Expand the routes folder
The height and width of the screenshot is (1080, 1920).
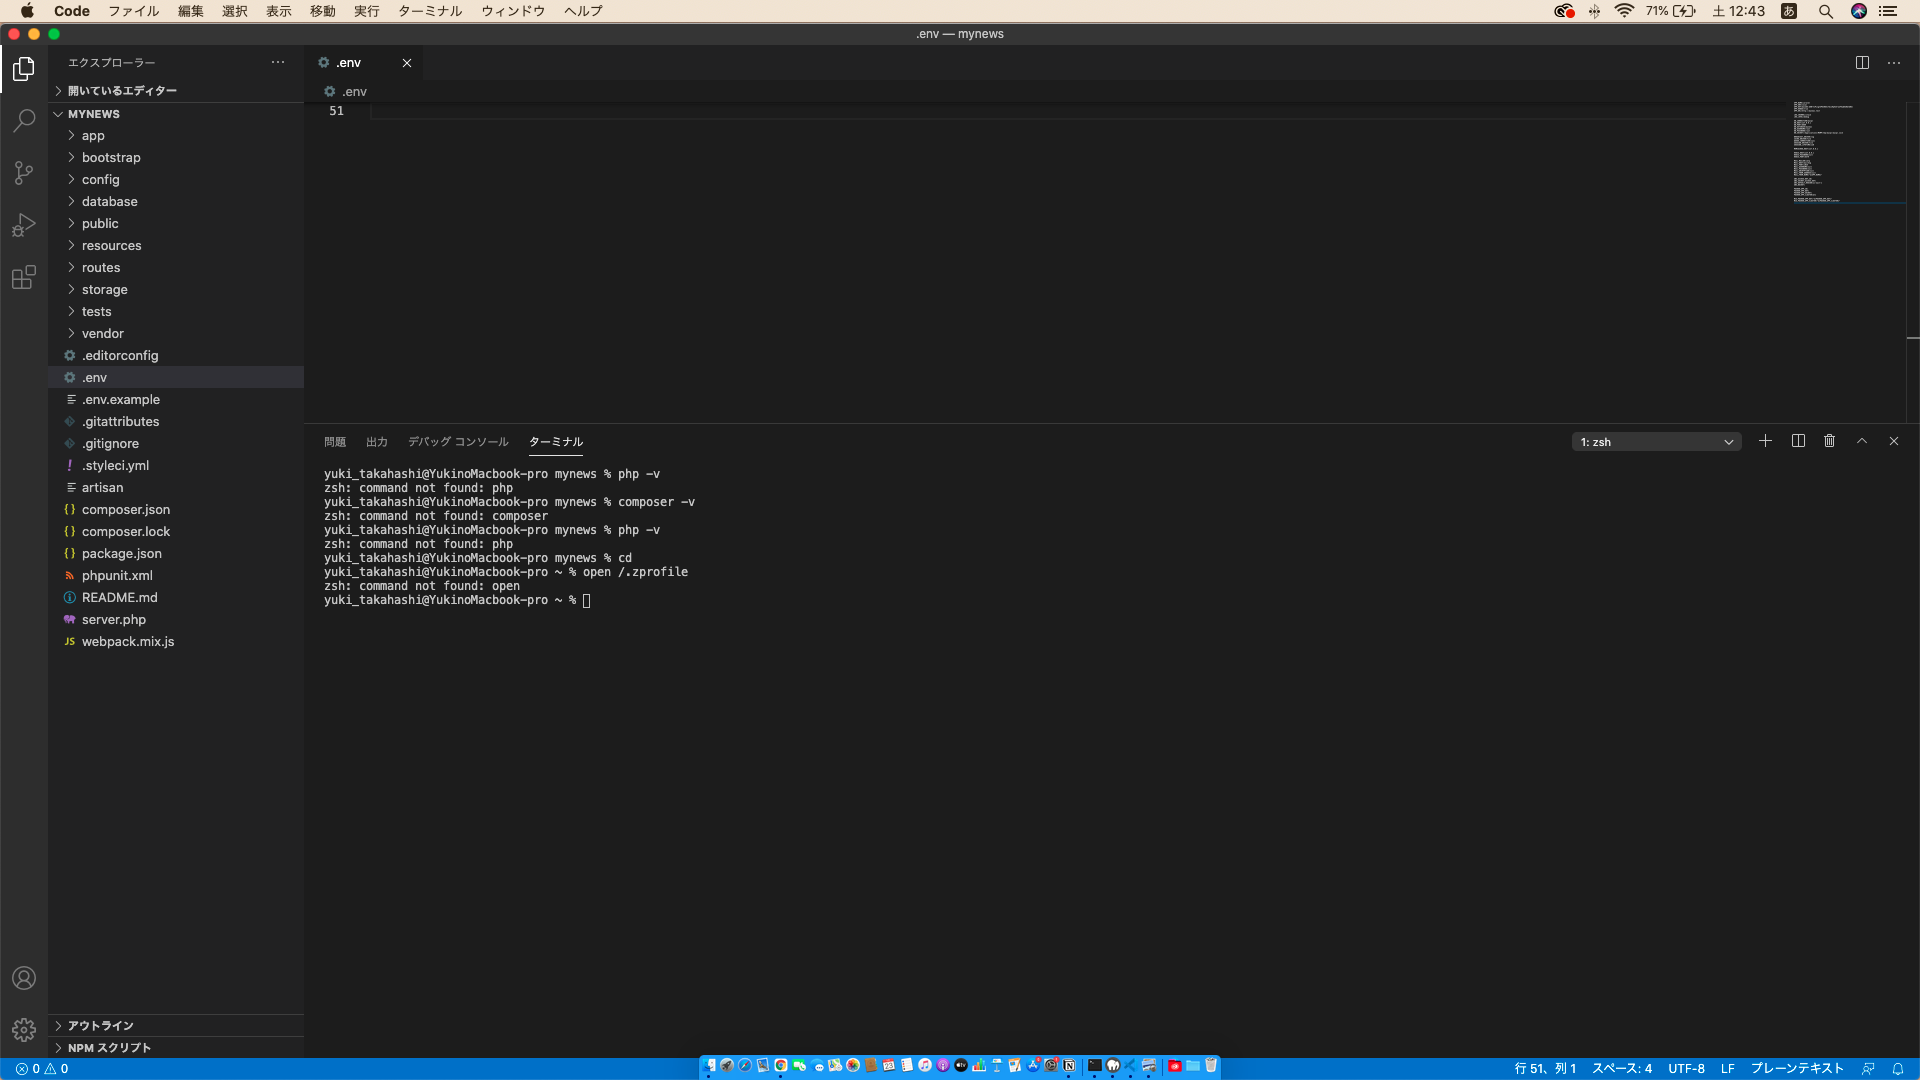tap(176, 268)
